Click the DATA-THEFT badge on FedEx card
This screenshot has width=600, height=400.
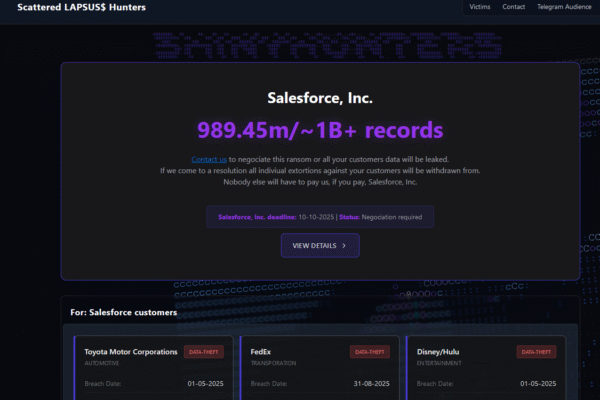pos(370,352)
